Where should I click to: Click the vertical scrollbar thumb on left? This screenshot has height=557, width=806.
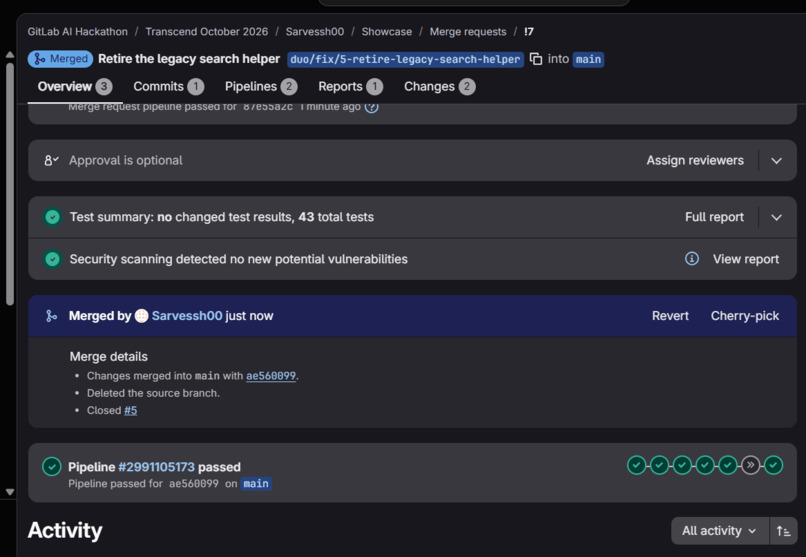pos(10,184)
